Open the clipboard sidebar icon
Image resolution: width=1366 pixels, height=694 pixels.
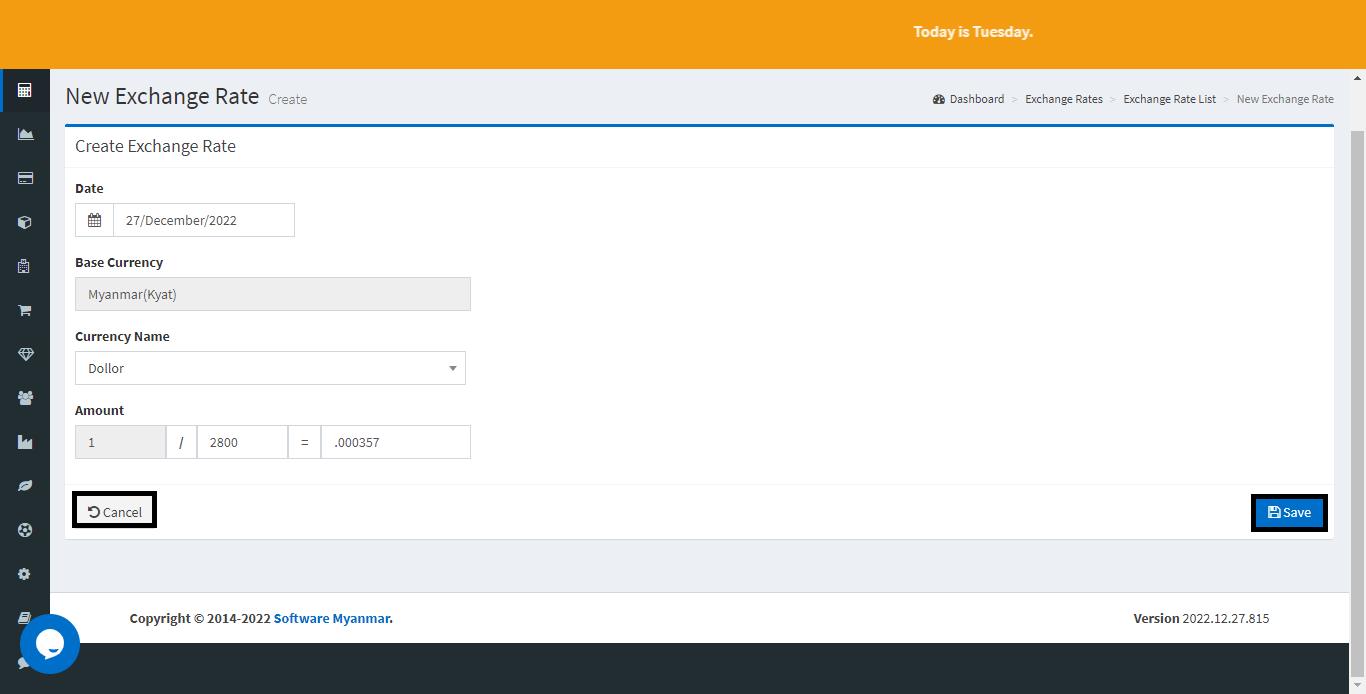tap(25, 266)
